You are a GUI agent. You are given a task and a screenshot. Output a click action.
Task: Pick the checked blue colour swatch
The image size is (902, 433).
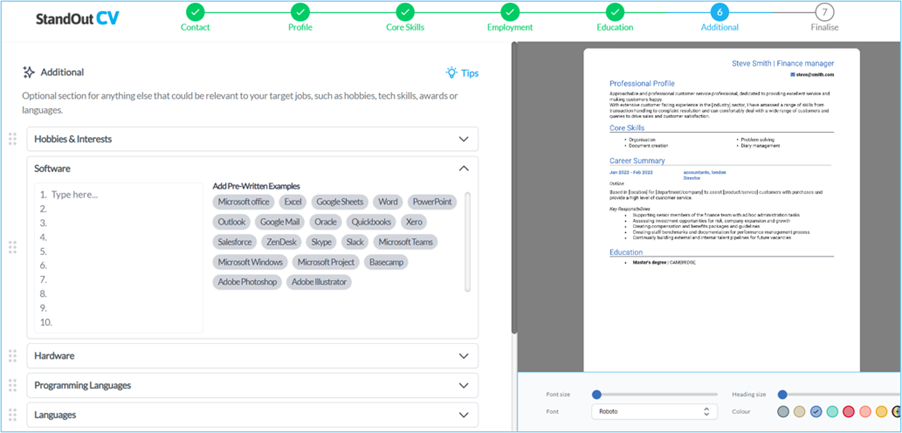816,412
